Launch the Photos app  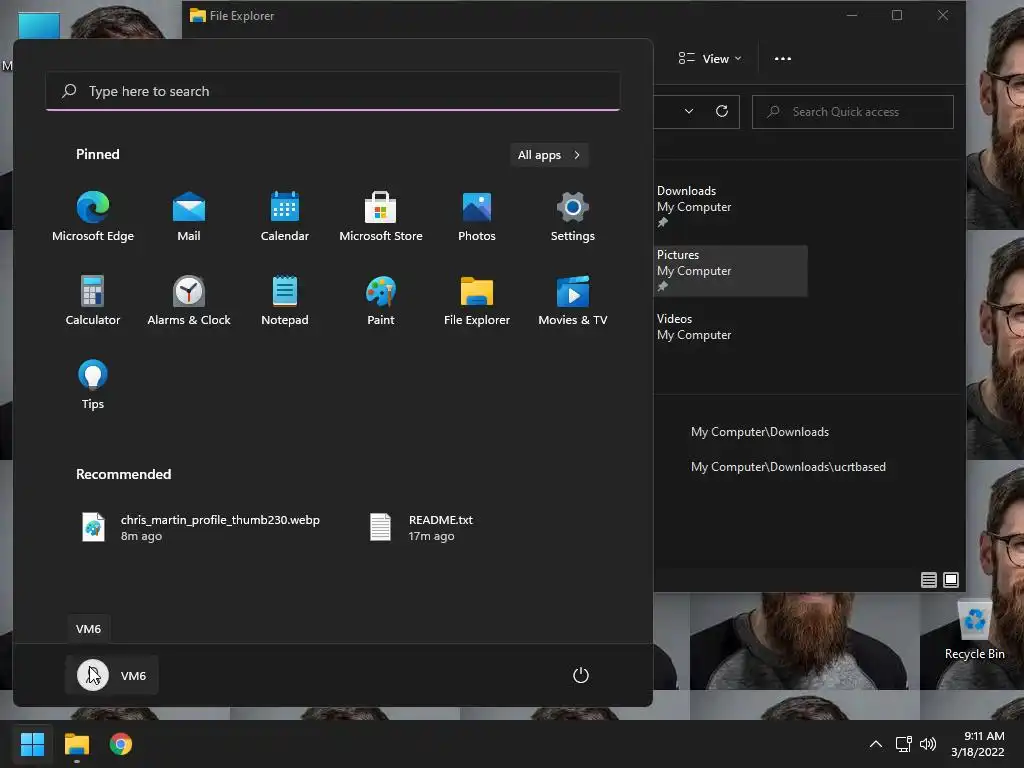477,217
